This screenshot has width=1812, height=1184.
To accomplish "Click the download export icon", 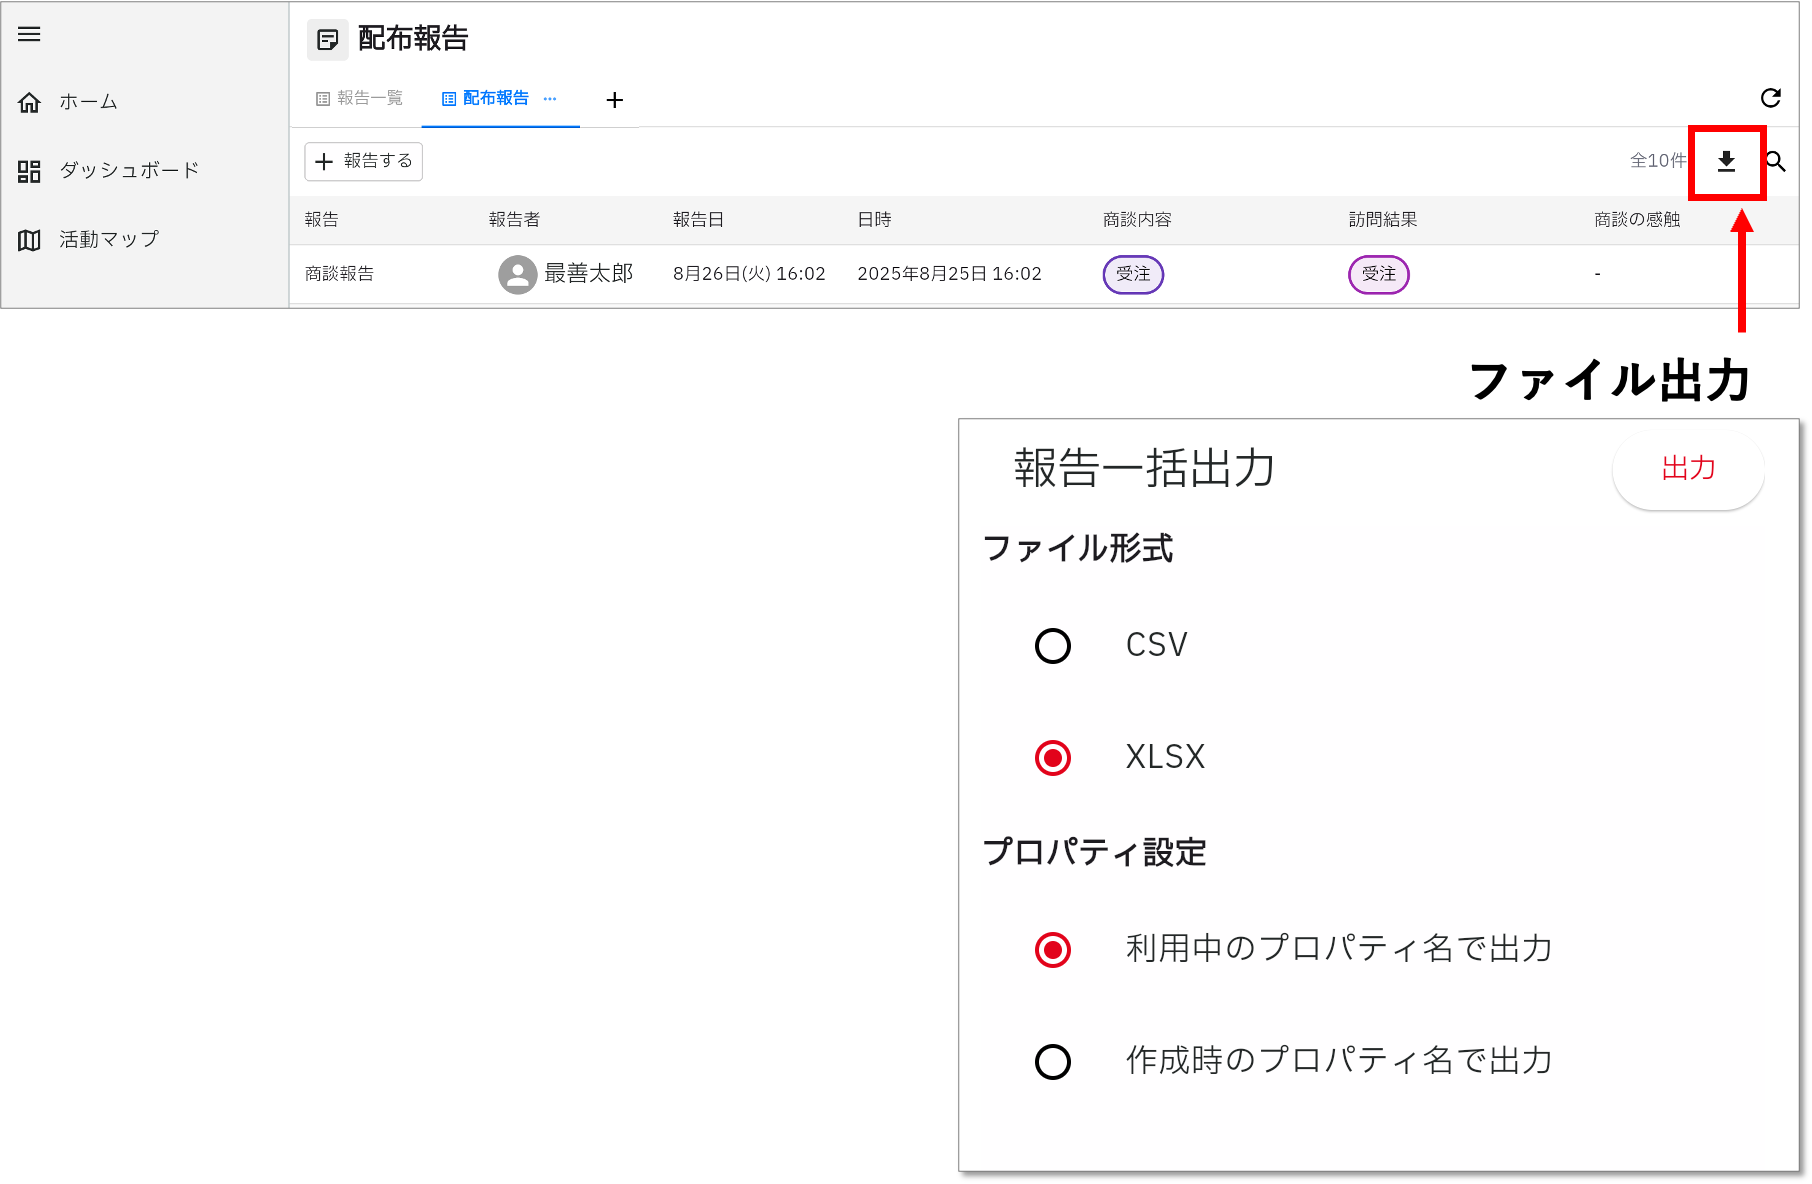I will coord(1726,162).
